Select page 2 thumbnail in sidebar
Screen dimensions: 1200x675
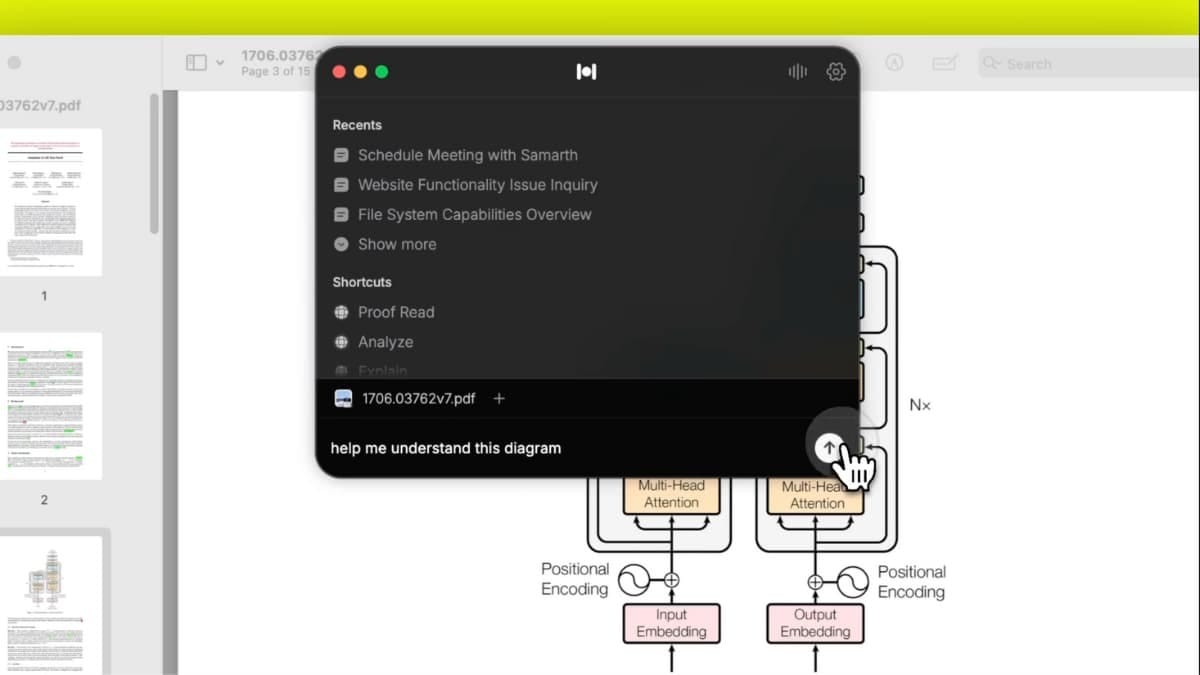[x=51, y=406]
